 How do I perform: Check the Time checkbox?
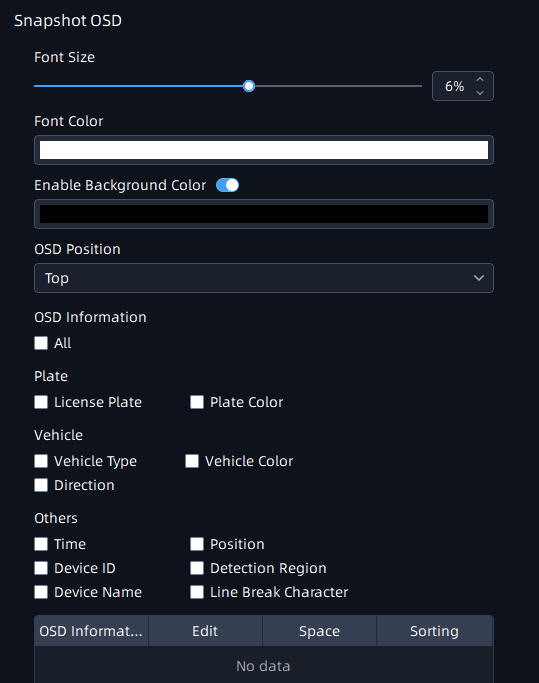pos(41,544)
